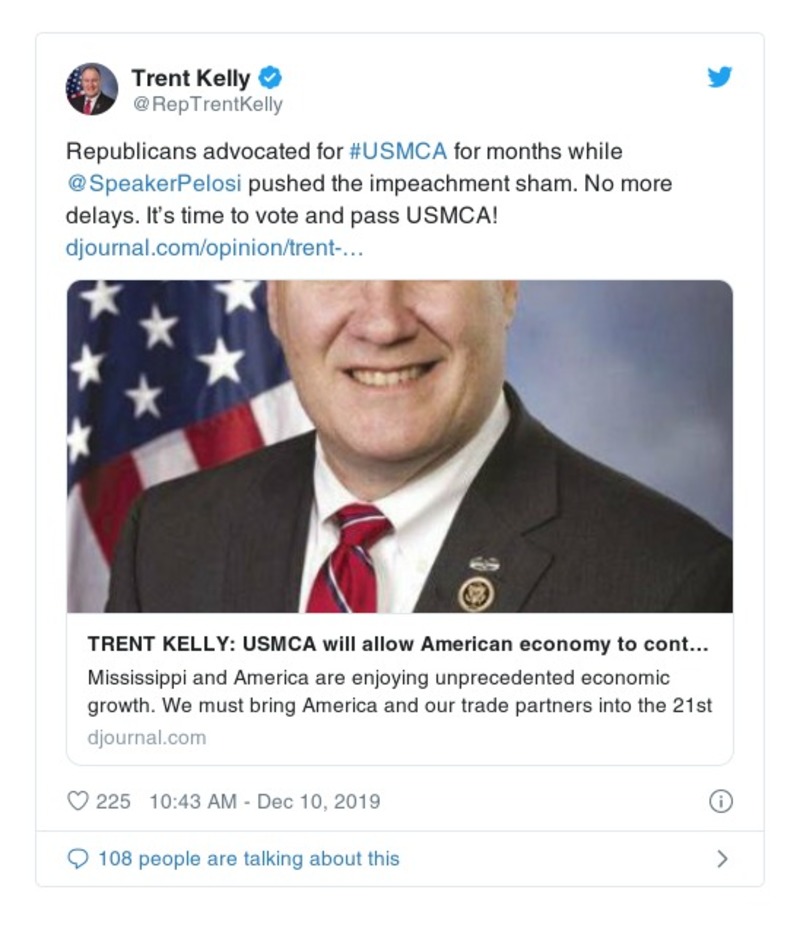Follow the djournal.com/opinion/trent-… link
The height and width of the screenshot is (934, 800).
pyautogui.click(x=214, y=247)
